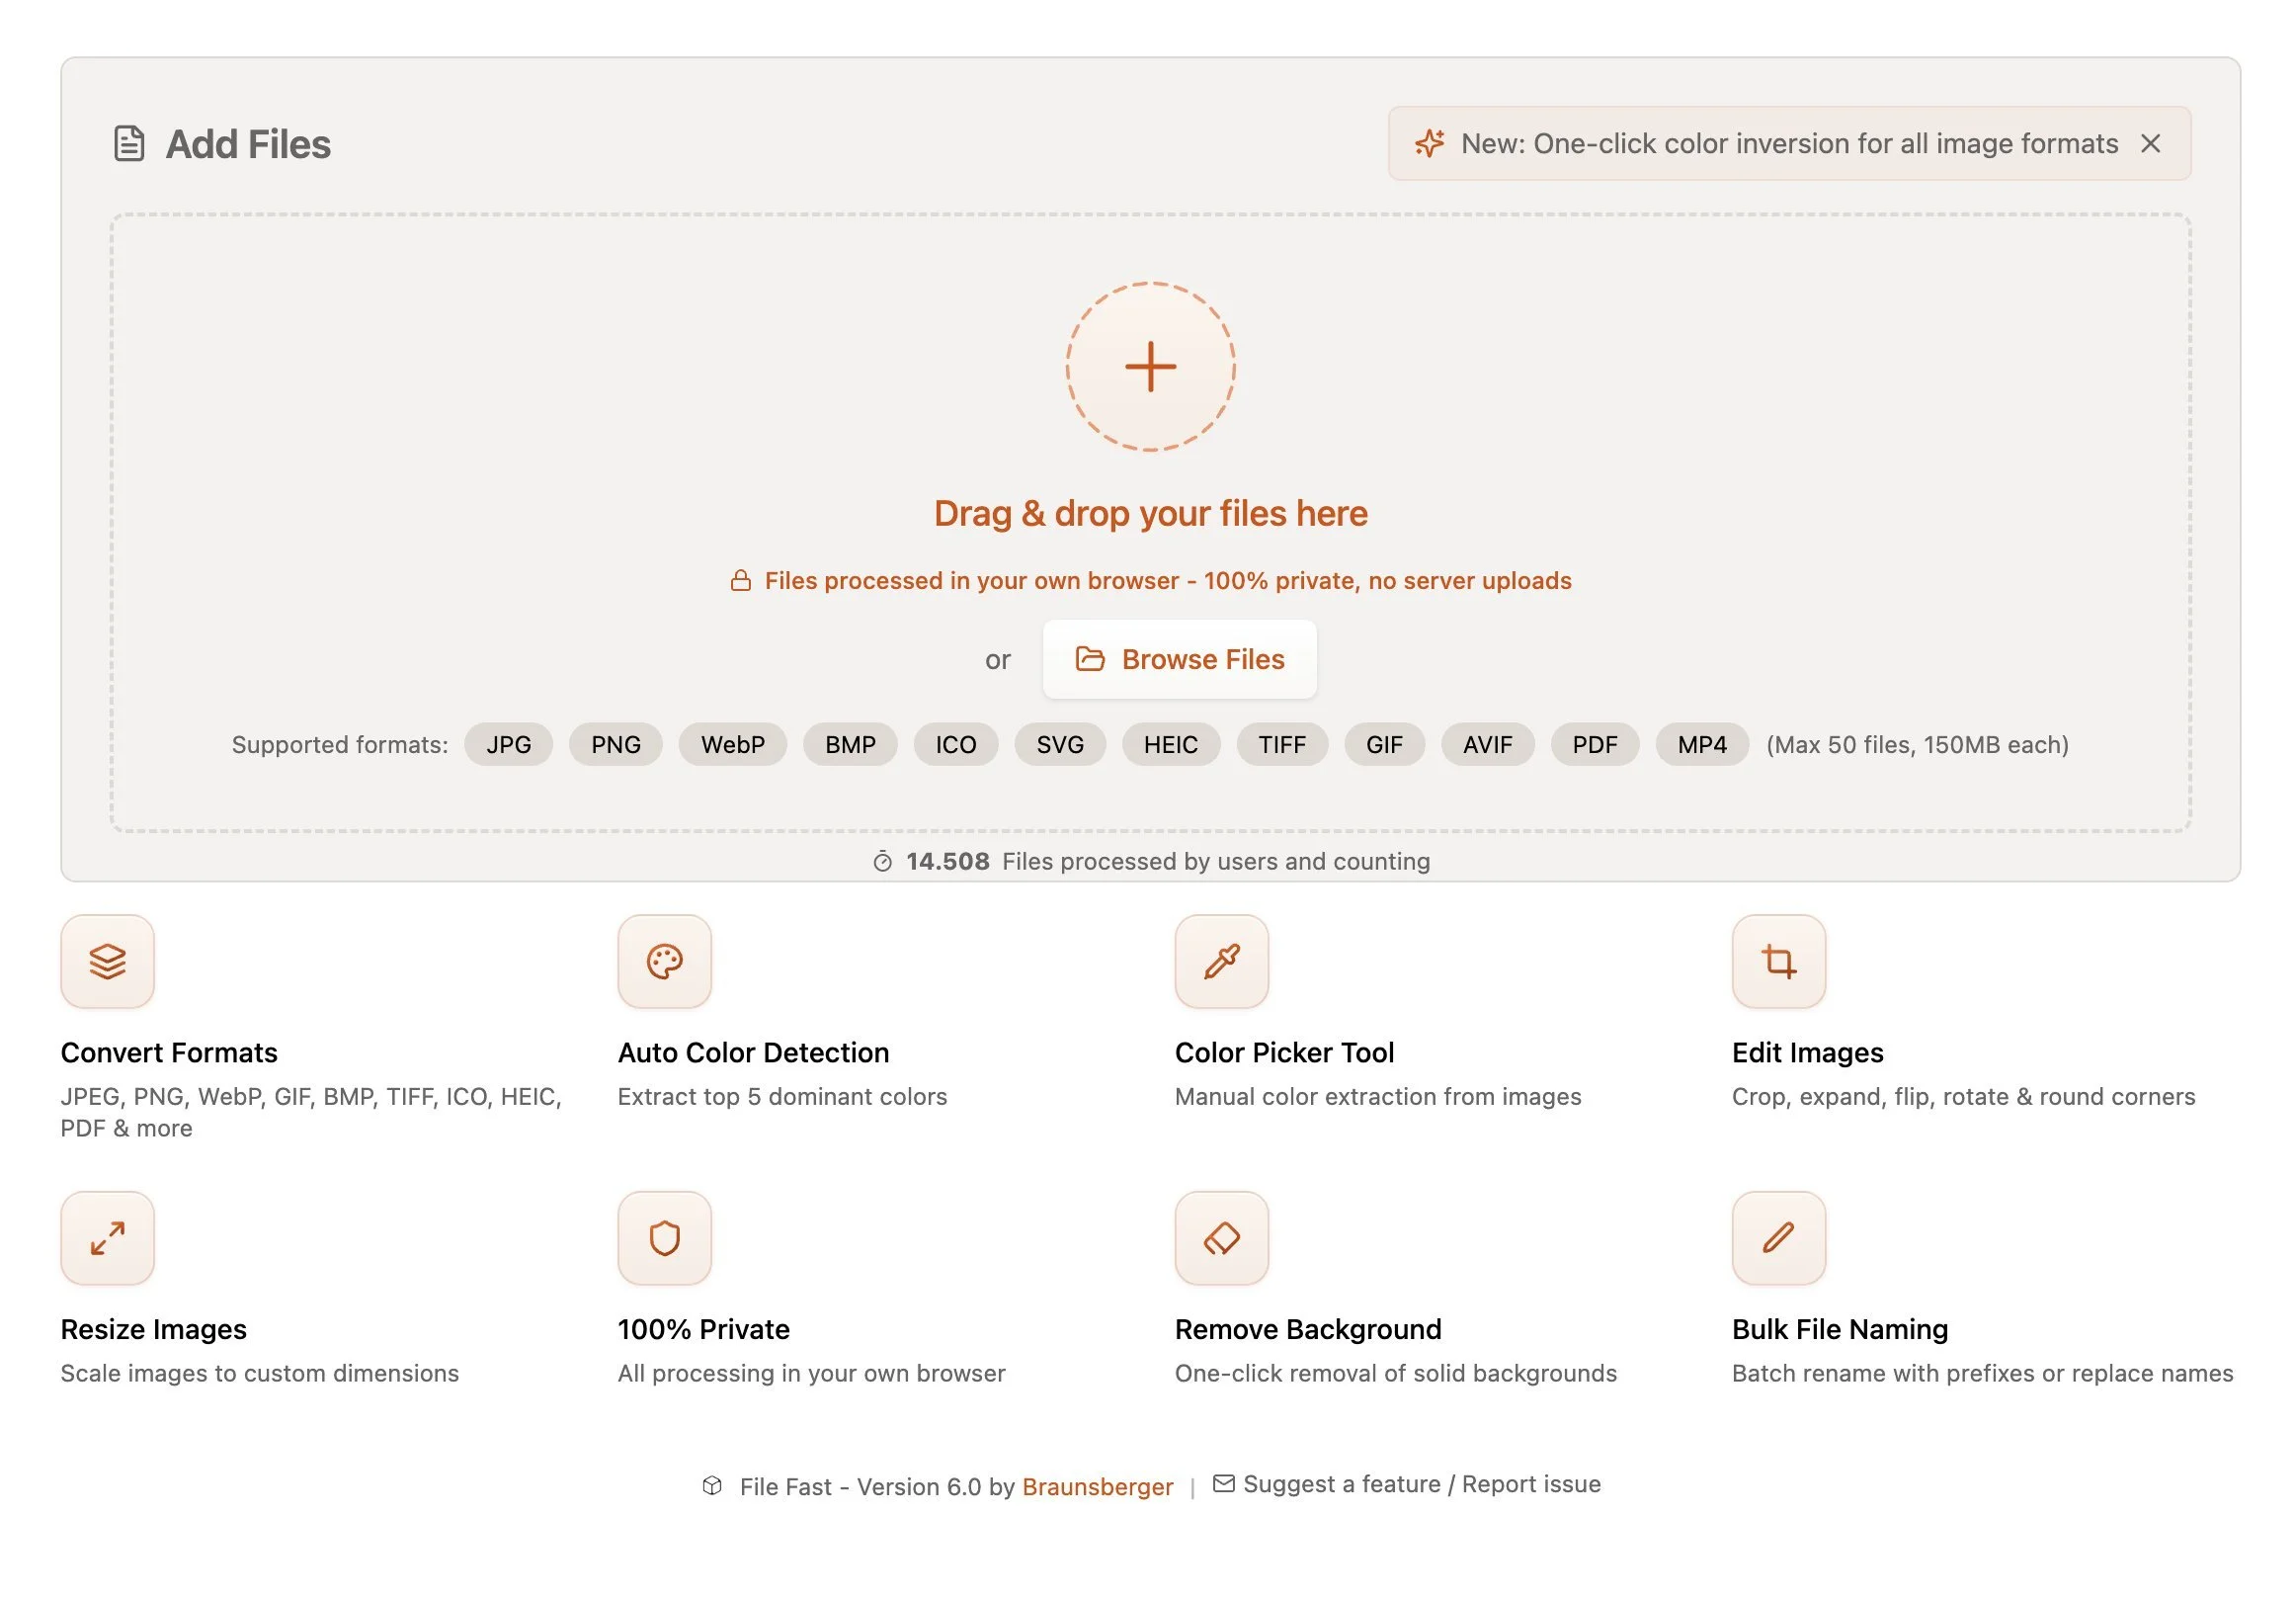Click the dashed plus circle to add files

[1150, 366]
